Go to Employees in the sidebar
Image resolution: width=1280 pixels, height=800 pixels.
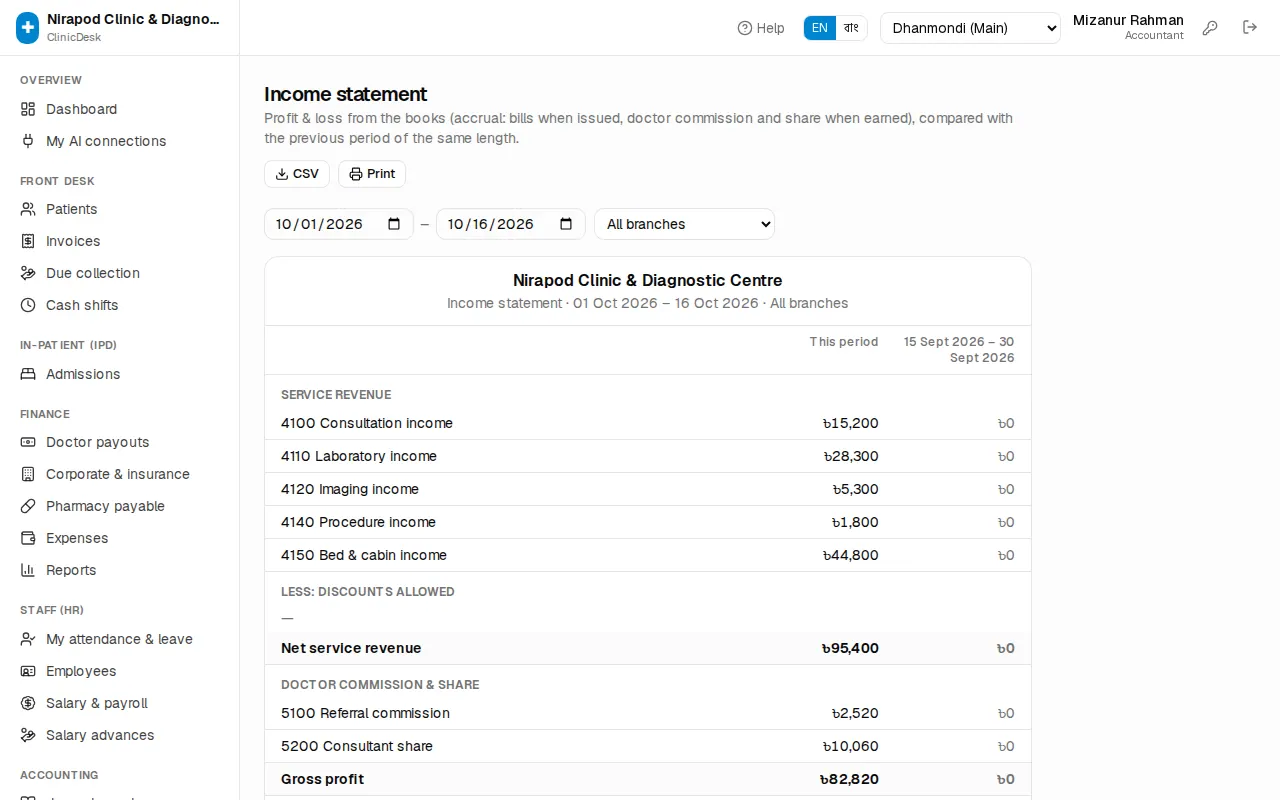point(120,671)
